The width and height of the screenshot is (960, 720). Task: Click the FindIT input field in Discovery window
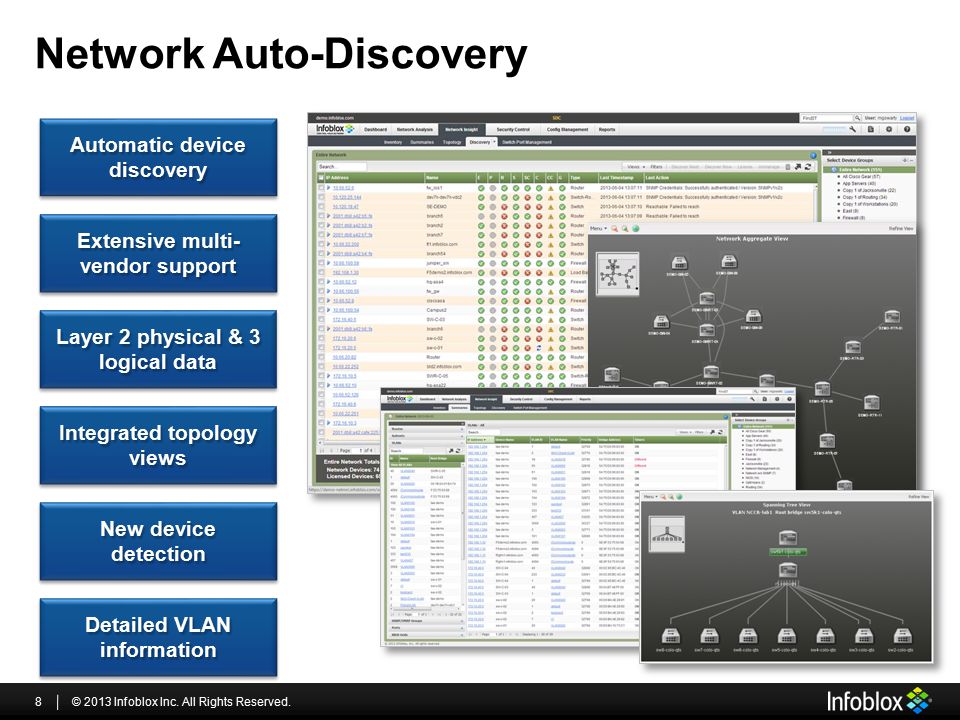point(827,118)
